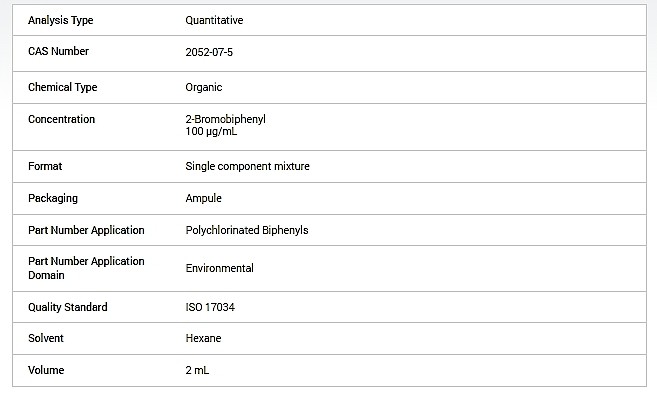The width and height of the screenshot is (657, 397).
Task: Click the Packaging label
Action: [53, 198]
